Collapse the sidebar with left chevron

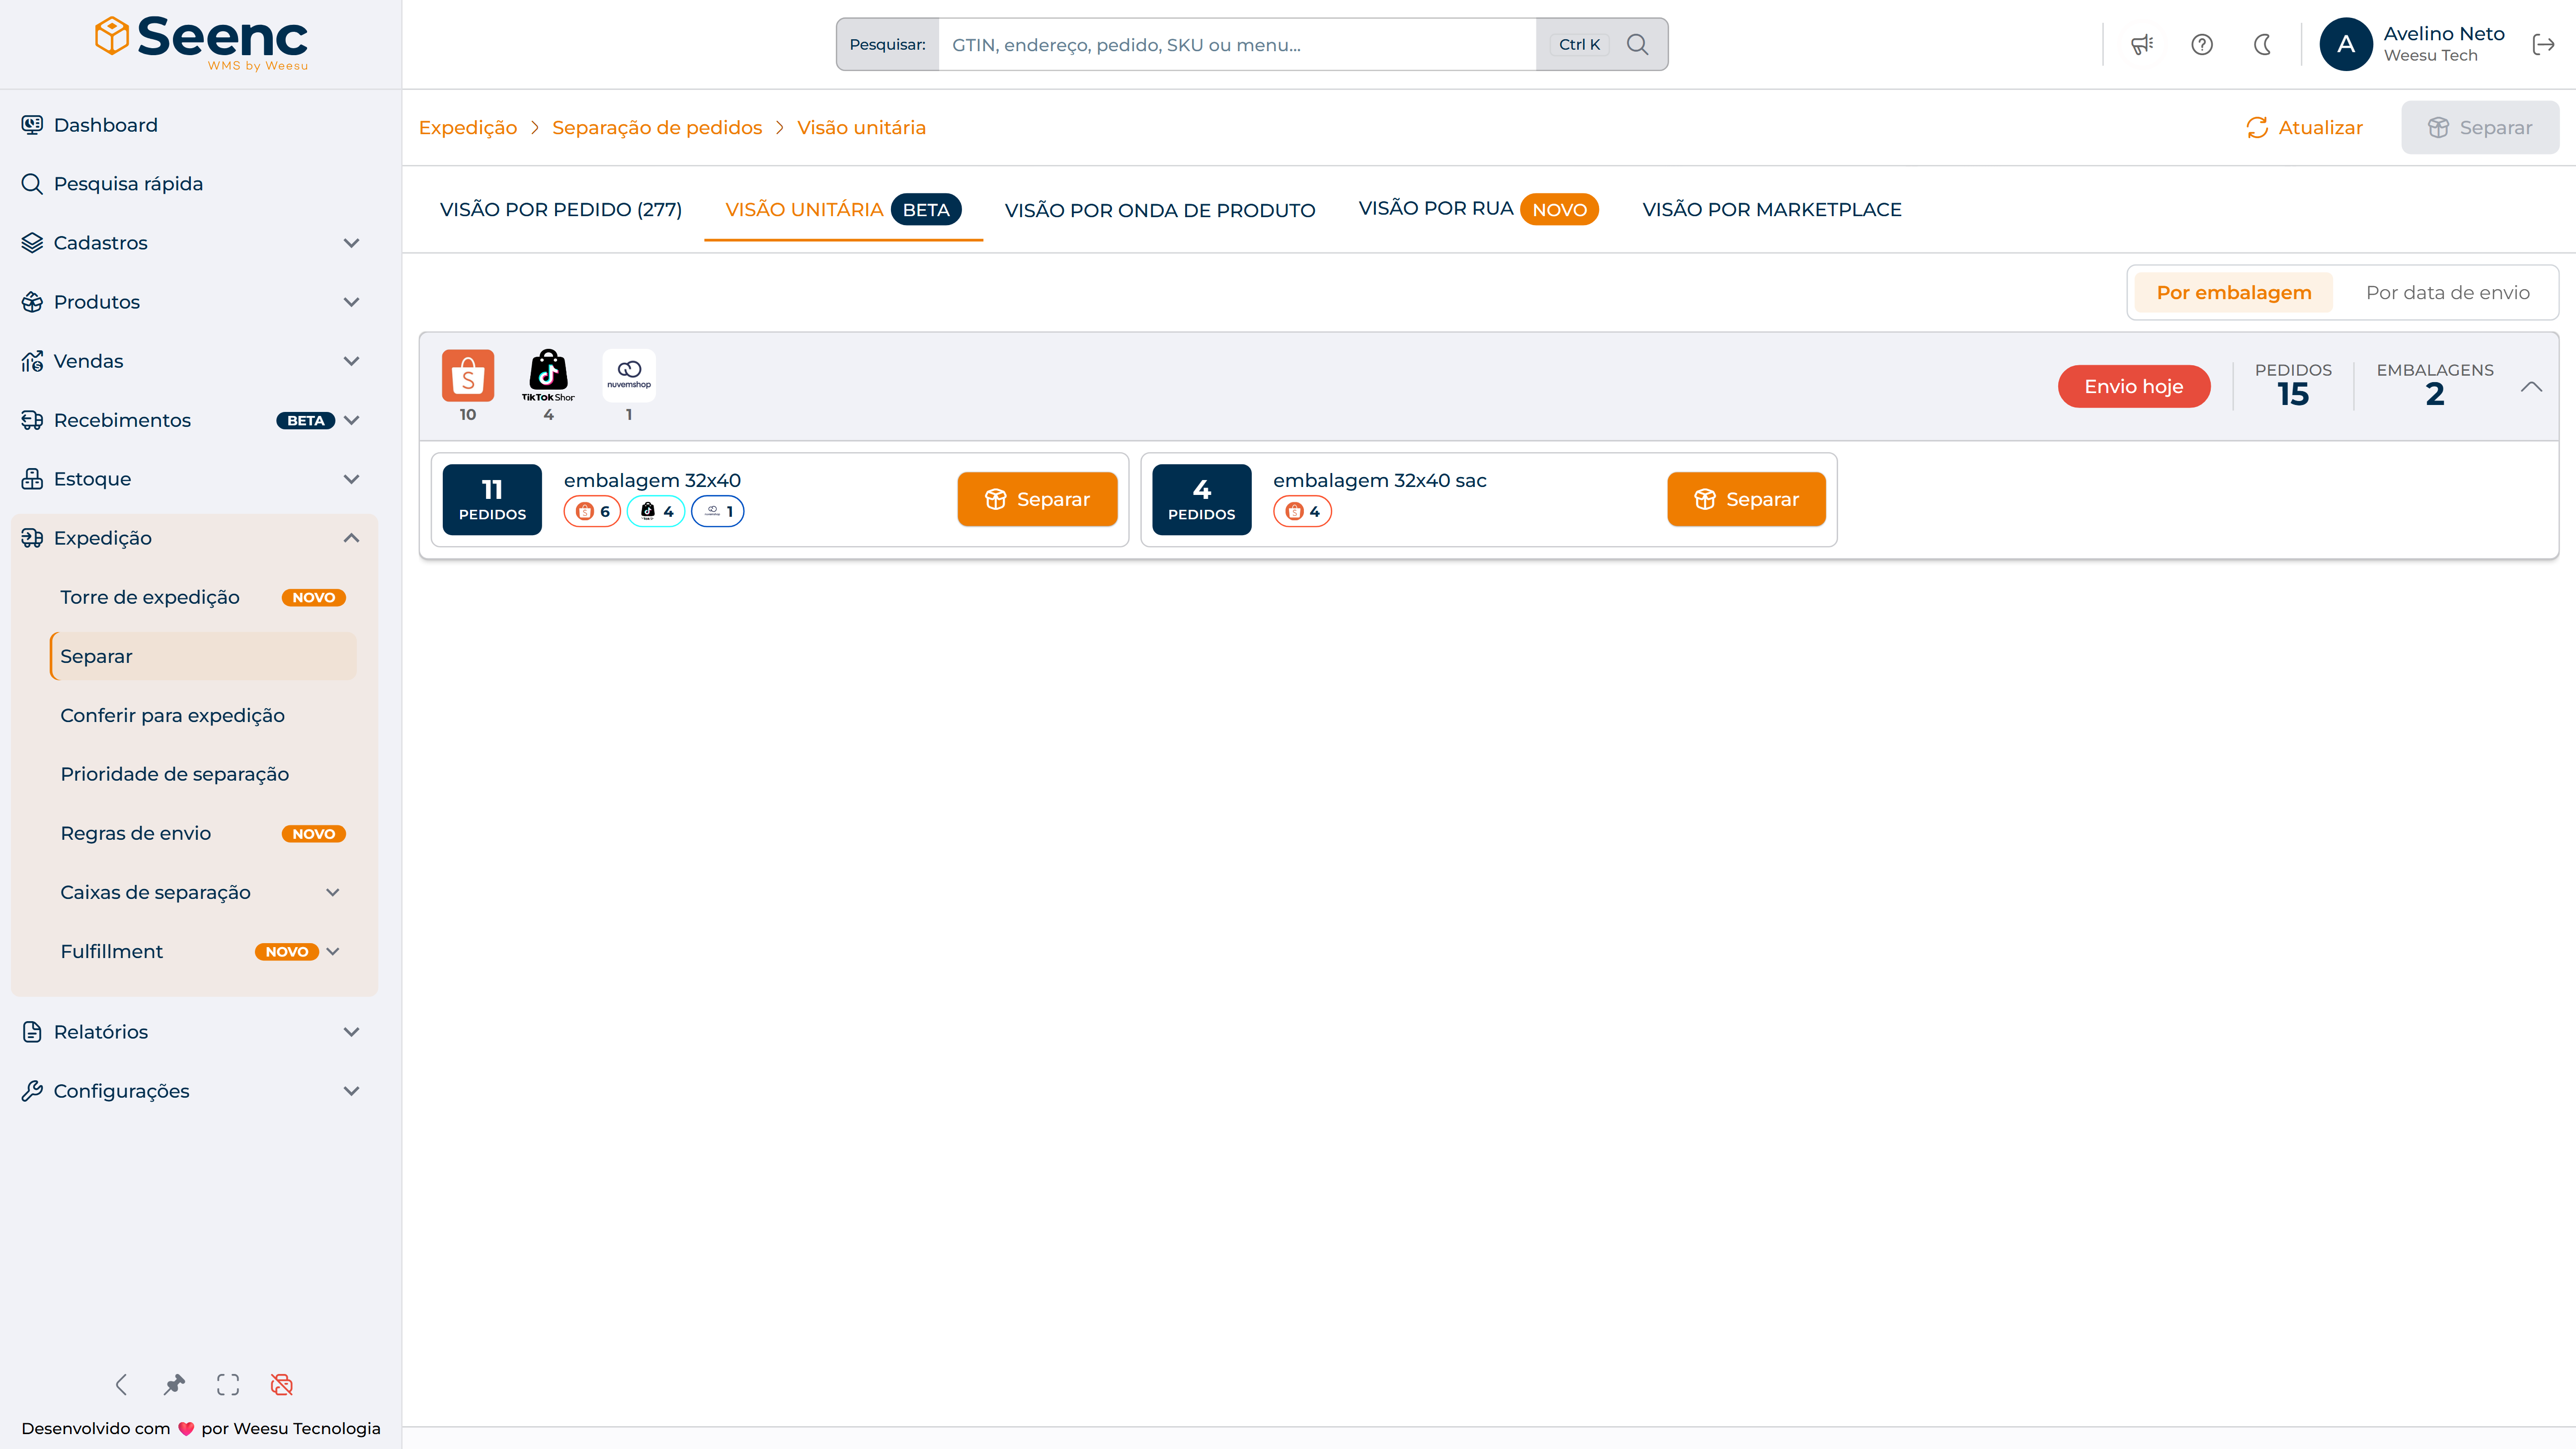[121, 1384]
